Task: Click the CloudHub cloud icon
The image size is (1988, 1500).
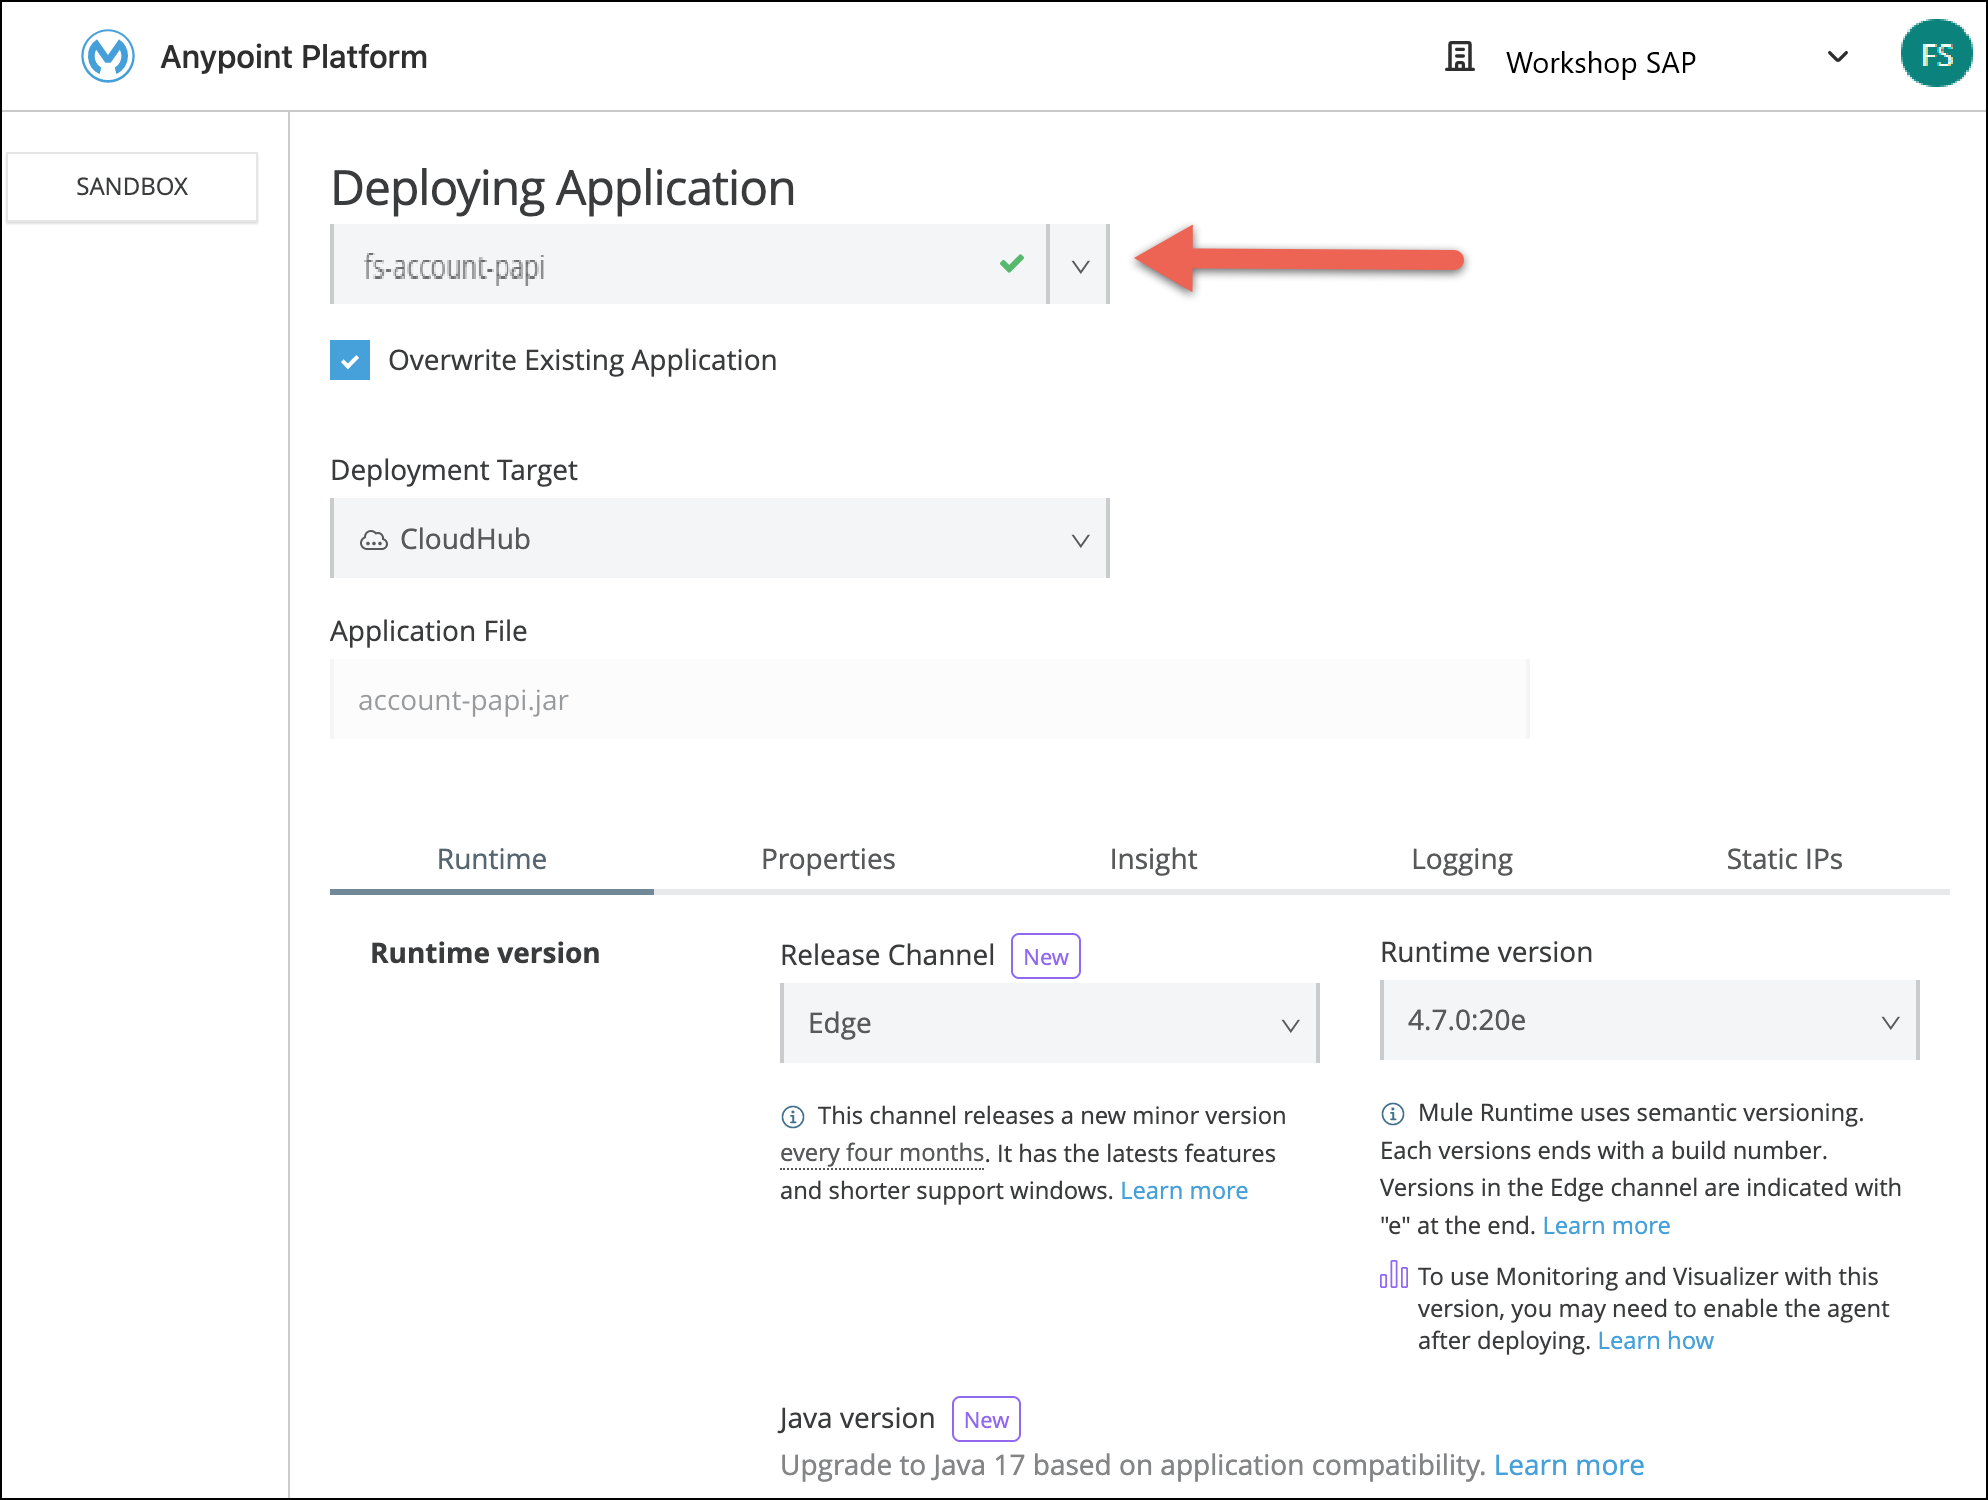Action: click(x=374, y=540)
